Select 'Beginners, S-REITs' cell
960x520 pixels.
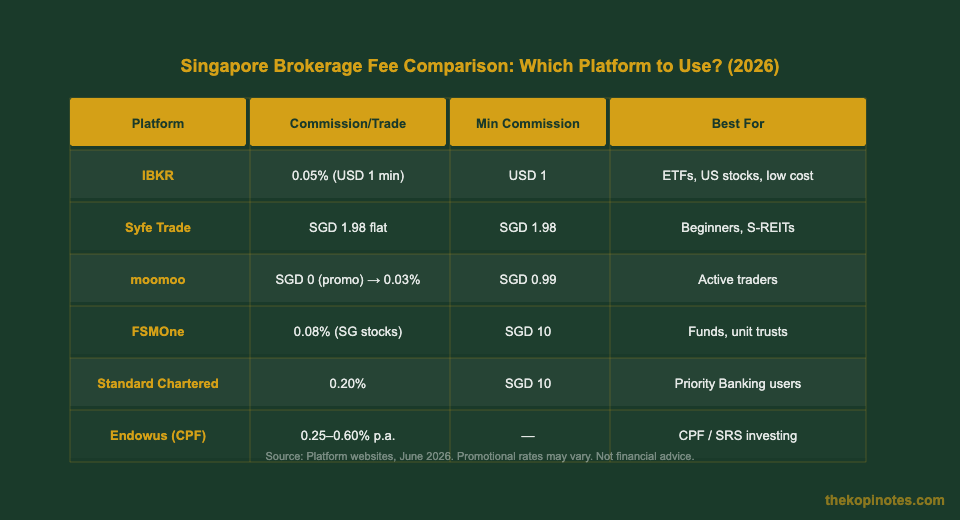(x=738, y=228)
